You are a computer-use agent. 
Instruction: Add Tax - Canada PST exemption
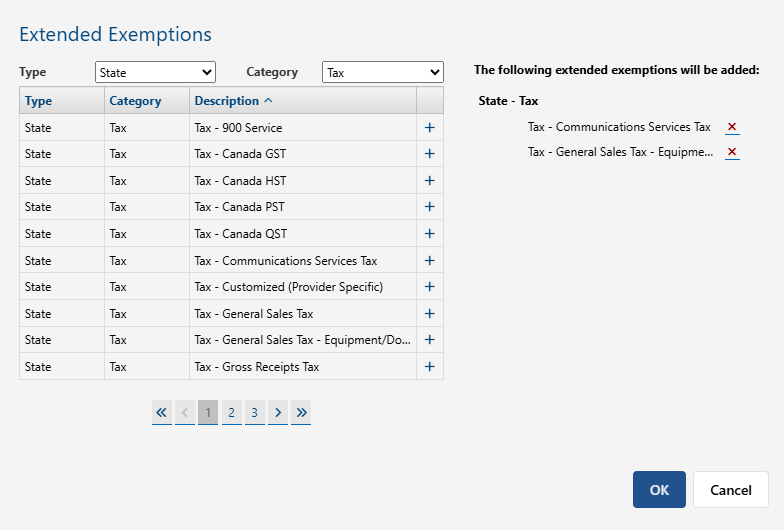pyautogui.click(x=430, y=206)
